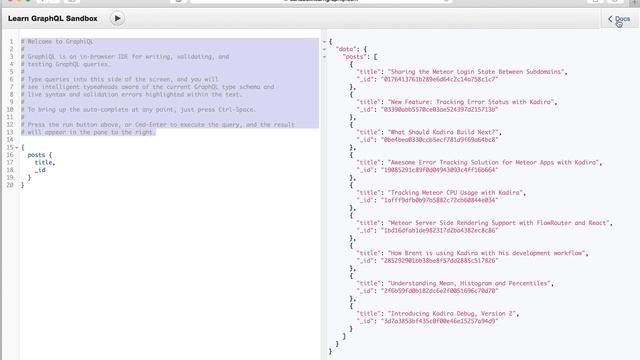Click title "Awesome Error Tracking Solution for Meteor Apps"
Viewport: 640px width, 360px height.
pos(493,162)
